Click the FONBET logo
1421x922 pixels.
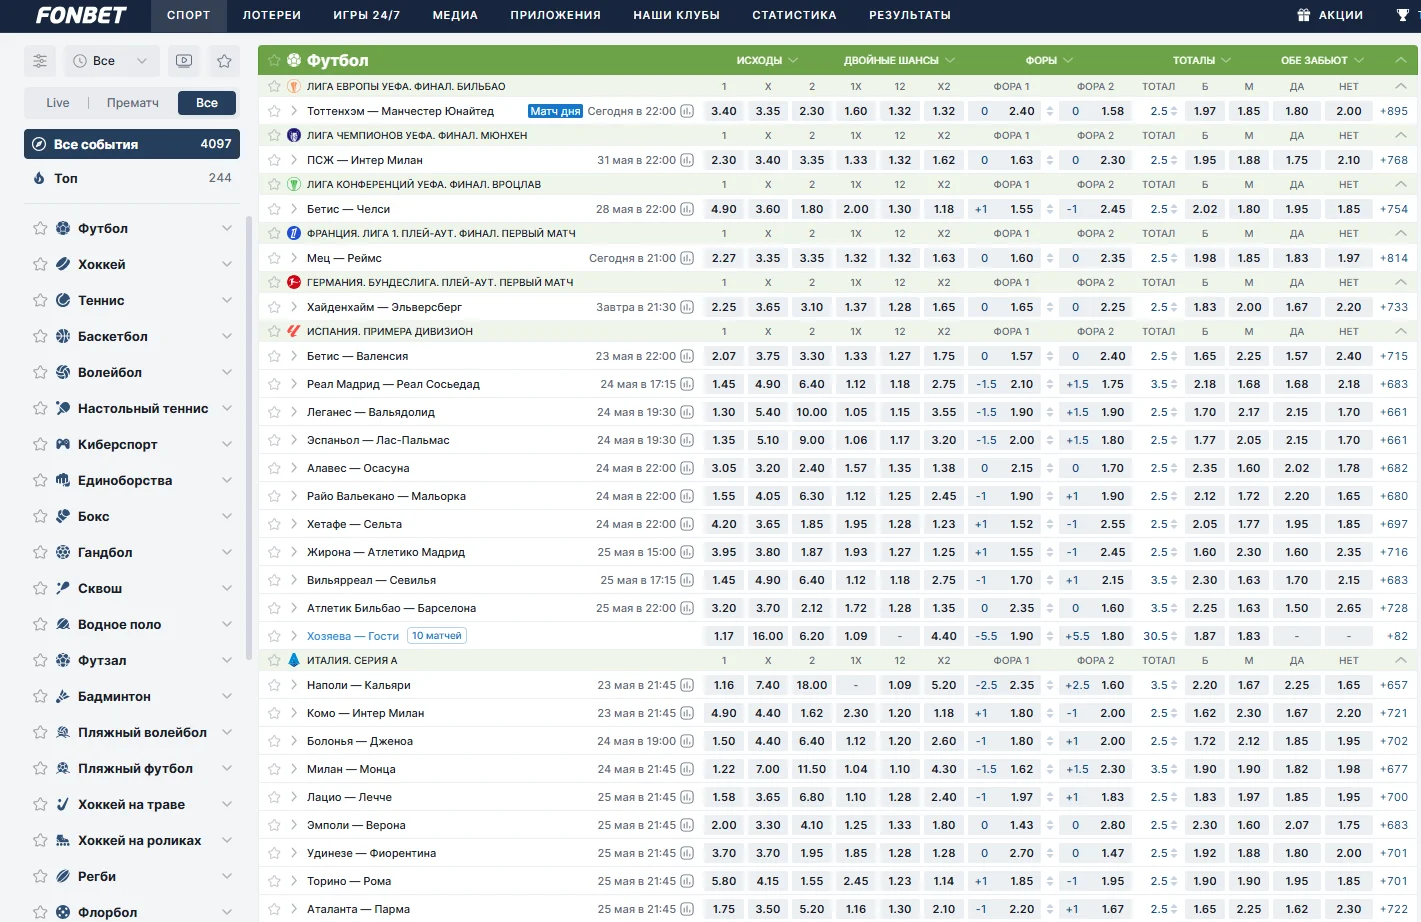pyautogui.click(x=81, y=15)
